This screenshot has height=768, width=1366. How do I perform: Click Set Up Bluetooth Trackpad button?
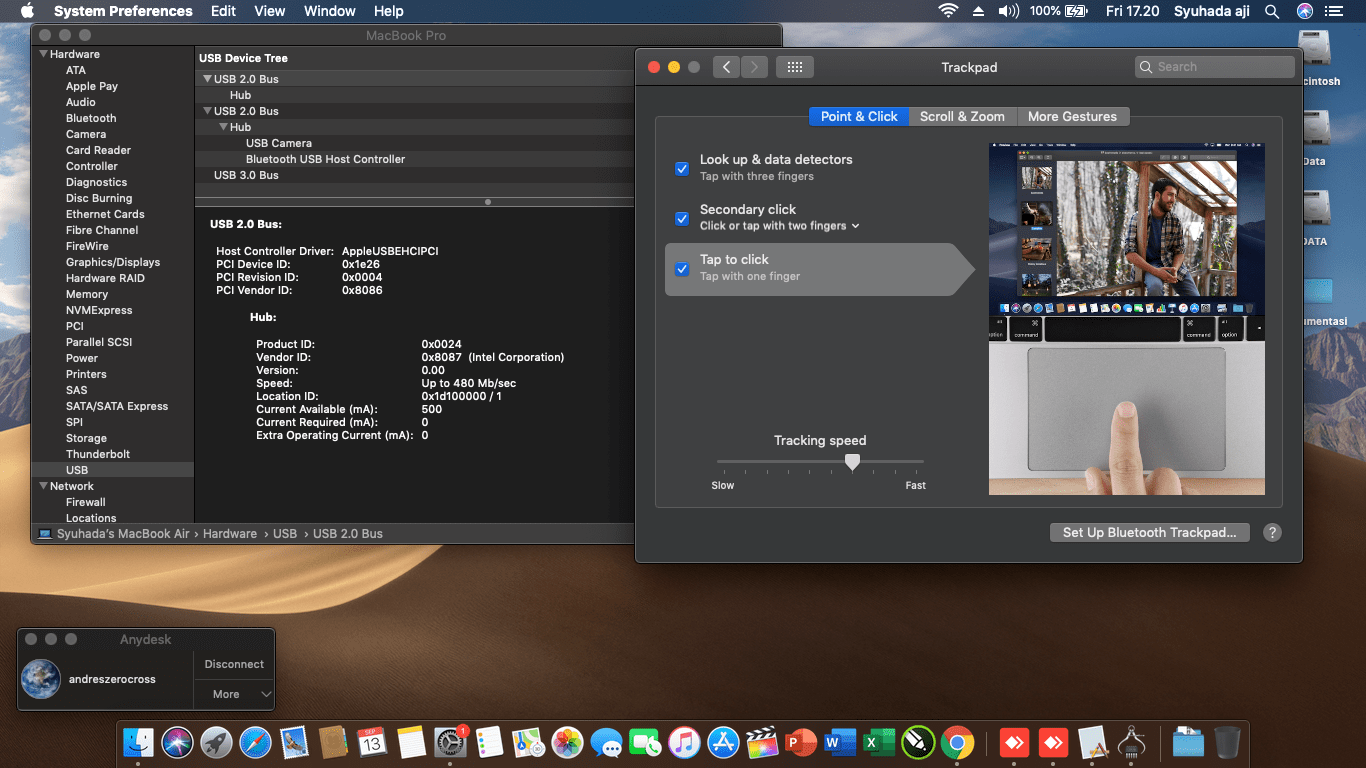(1149, 533)
